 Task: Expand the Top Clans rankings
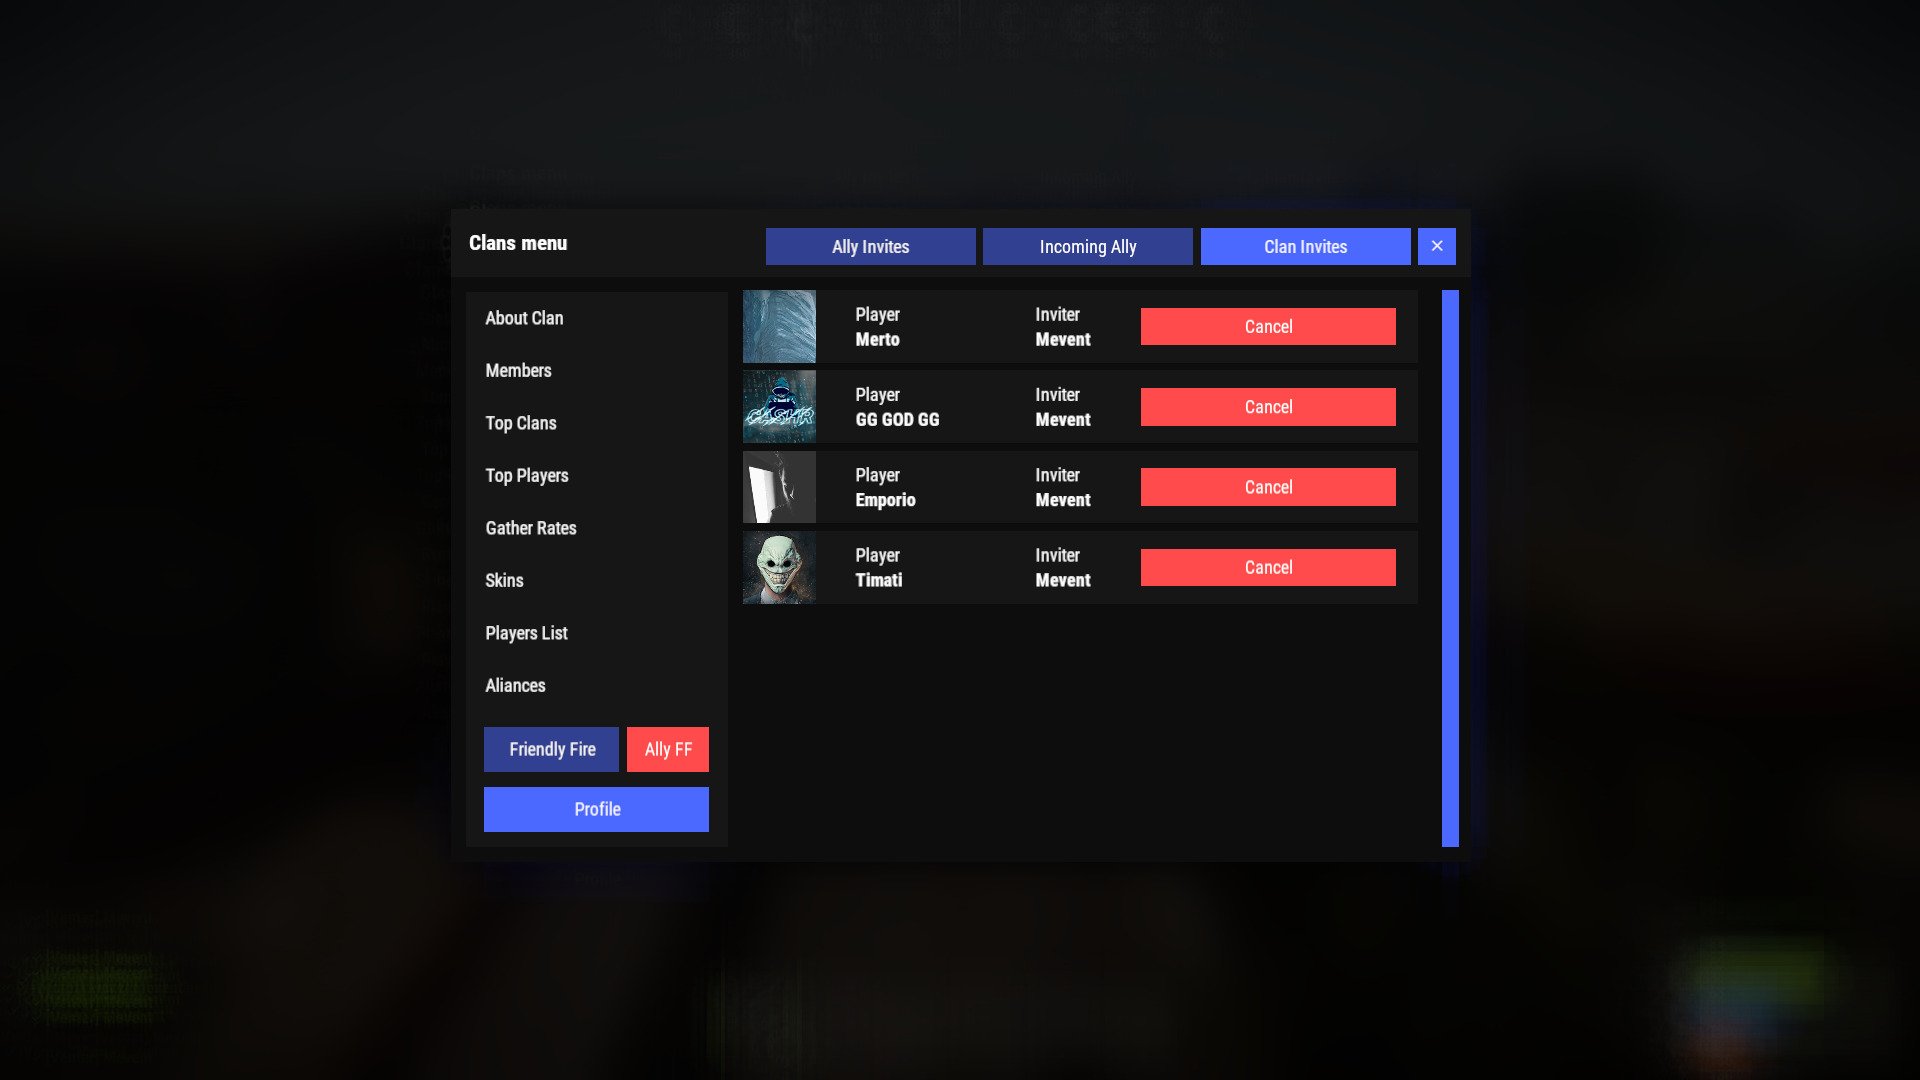tap(521, 422)
